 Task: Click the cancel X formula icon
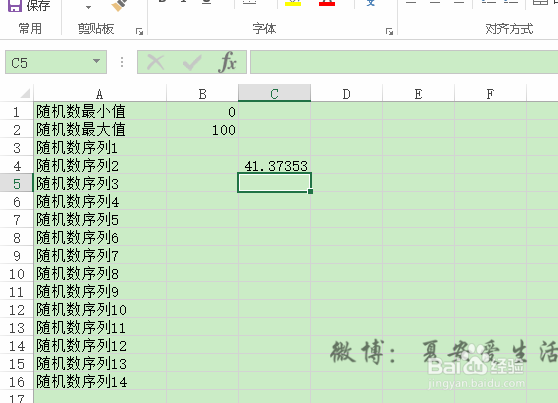[x=156, y=63]
